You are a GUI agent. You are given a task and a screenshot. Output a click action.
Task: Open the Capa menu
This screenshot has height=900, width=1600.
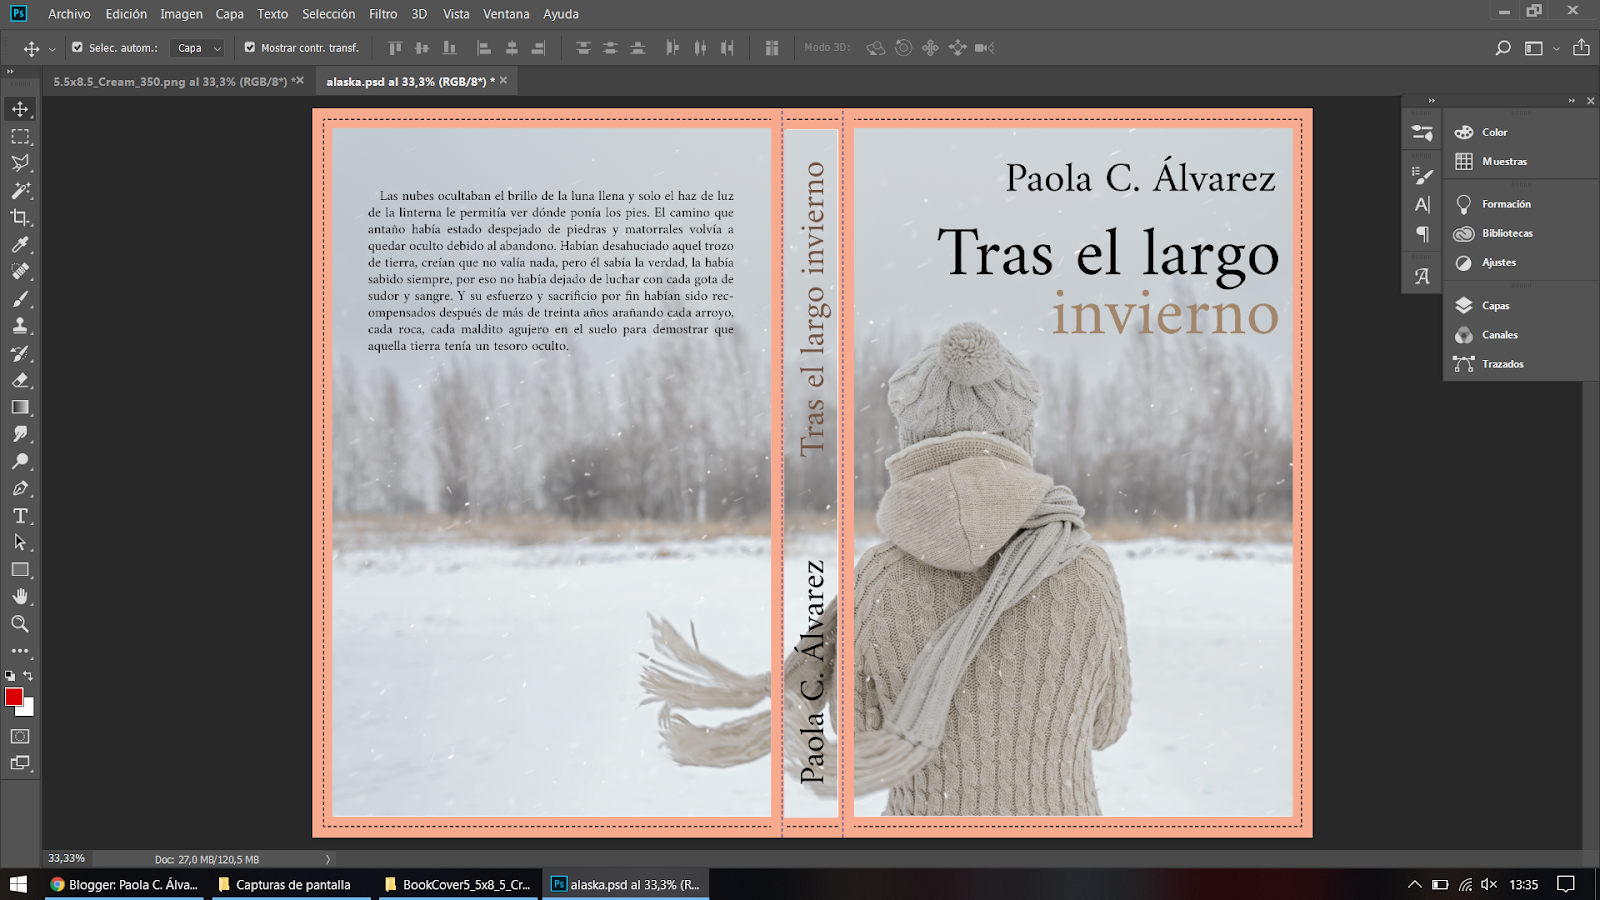230,14
